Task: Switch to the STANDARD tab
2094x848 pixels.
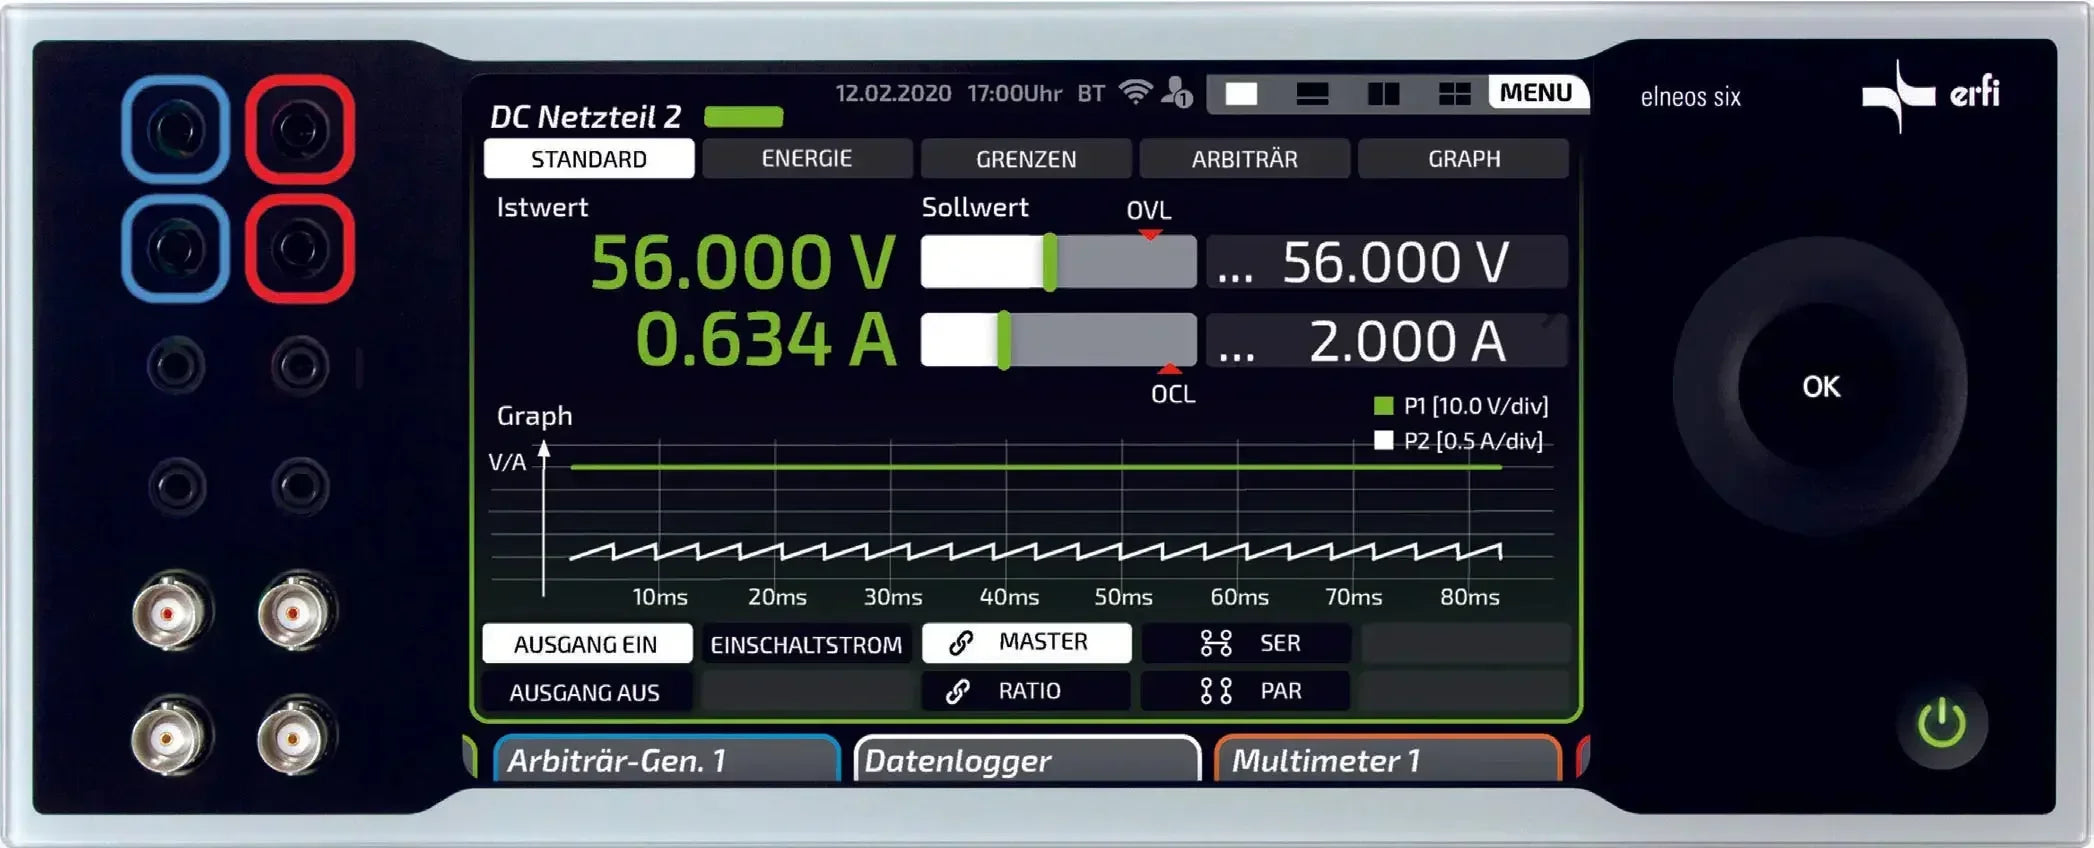Action: [589, 159]
